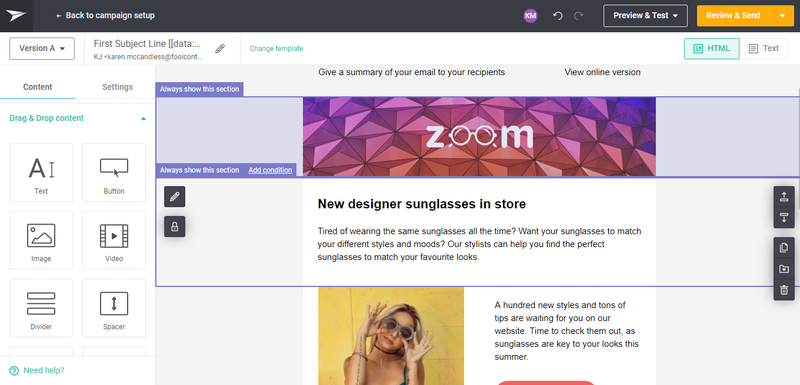The height and width of the screenshot is (385, 800).
Task: Undo the last change
Action: point(558,16)
